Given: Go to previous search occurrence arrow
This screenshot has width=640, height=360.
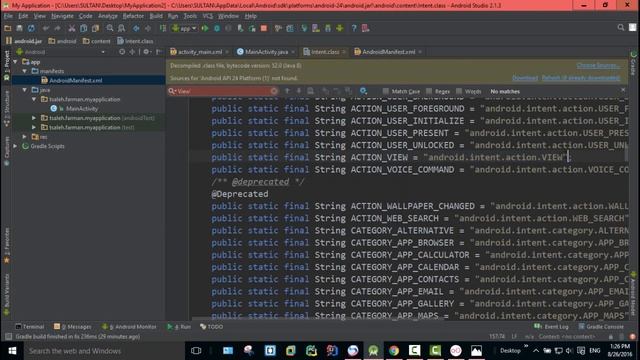Looking at the screenshot, I should point(287,91).
